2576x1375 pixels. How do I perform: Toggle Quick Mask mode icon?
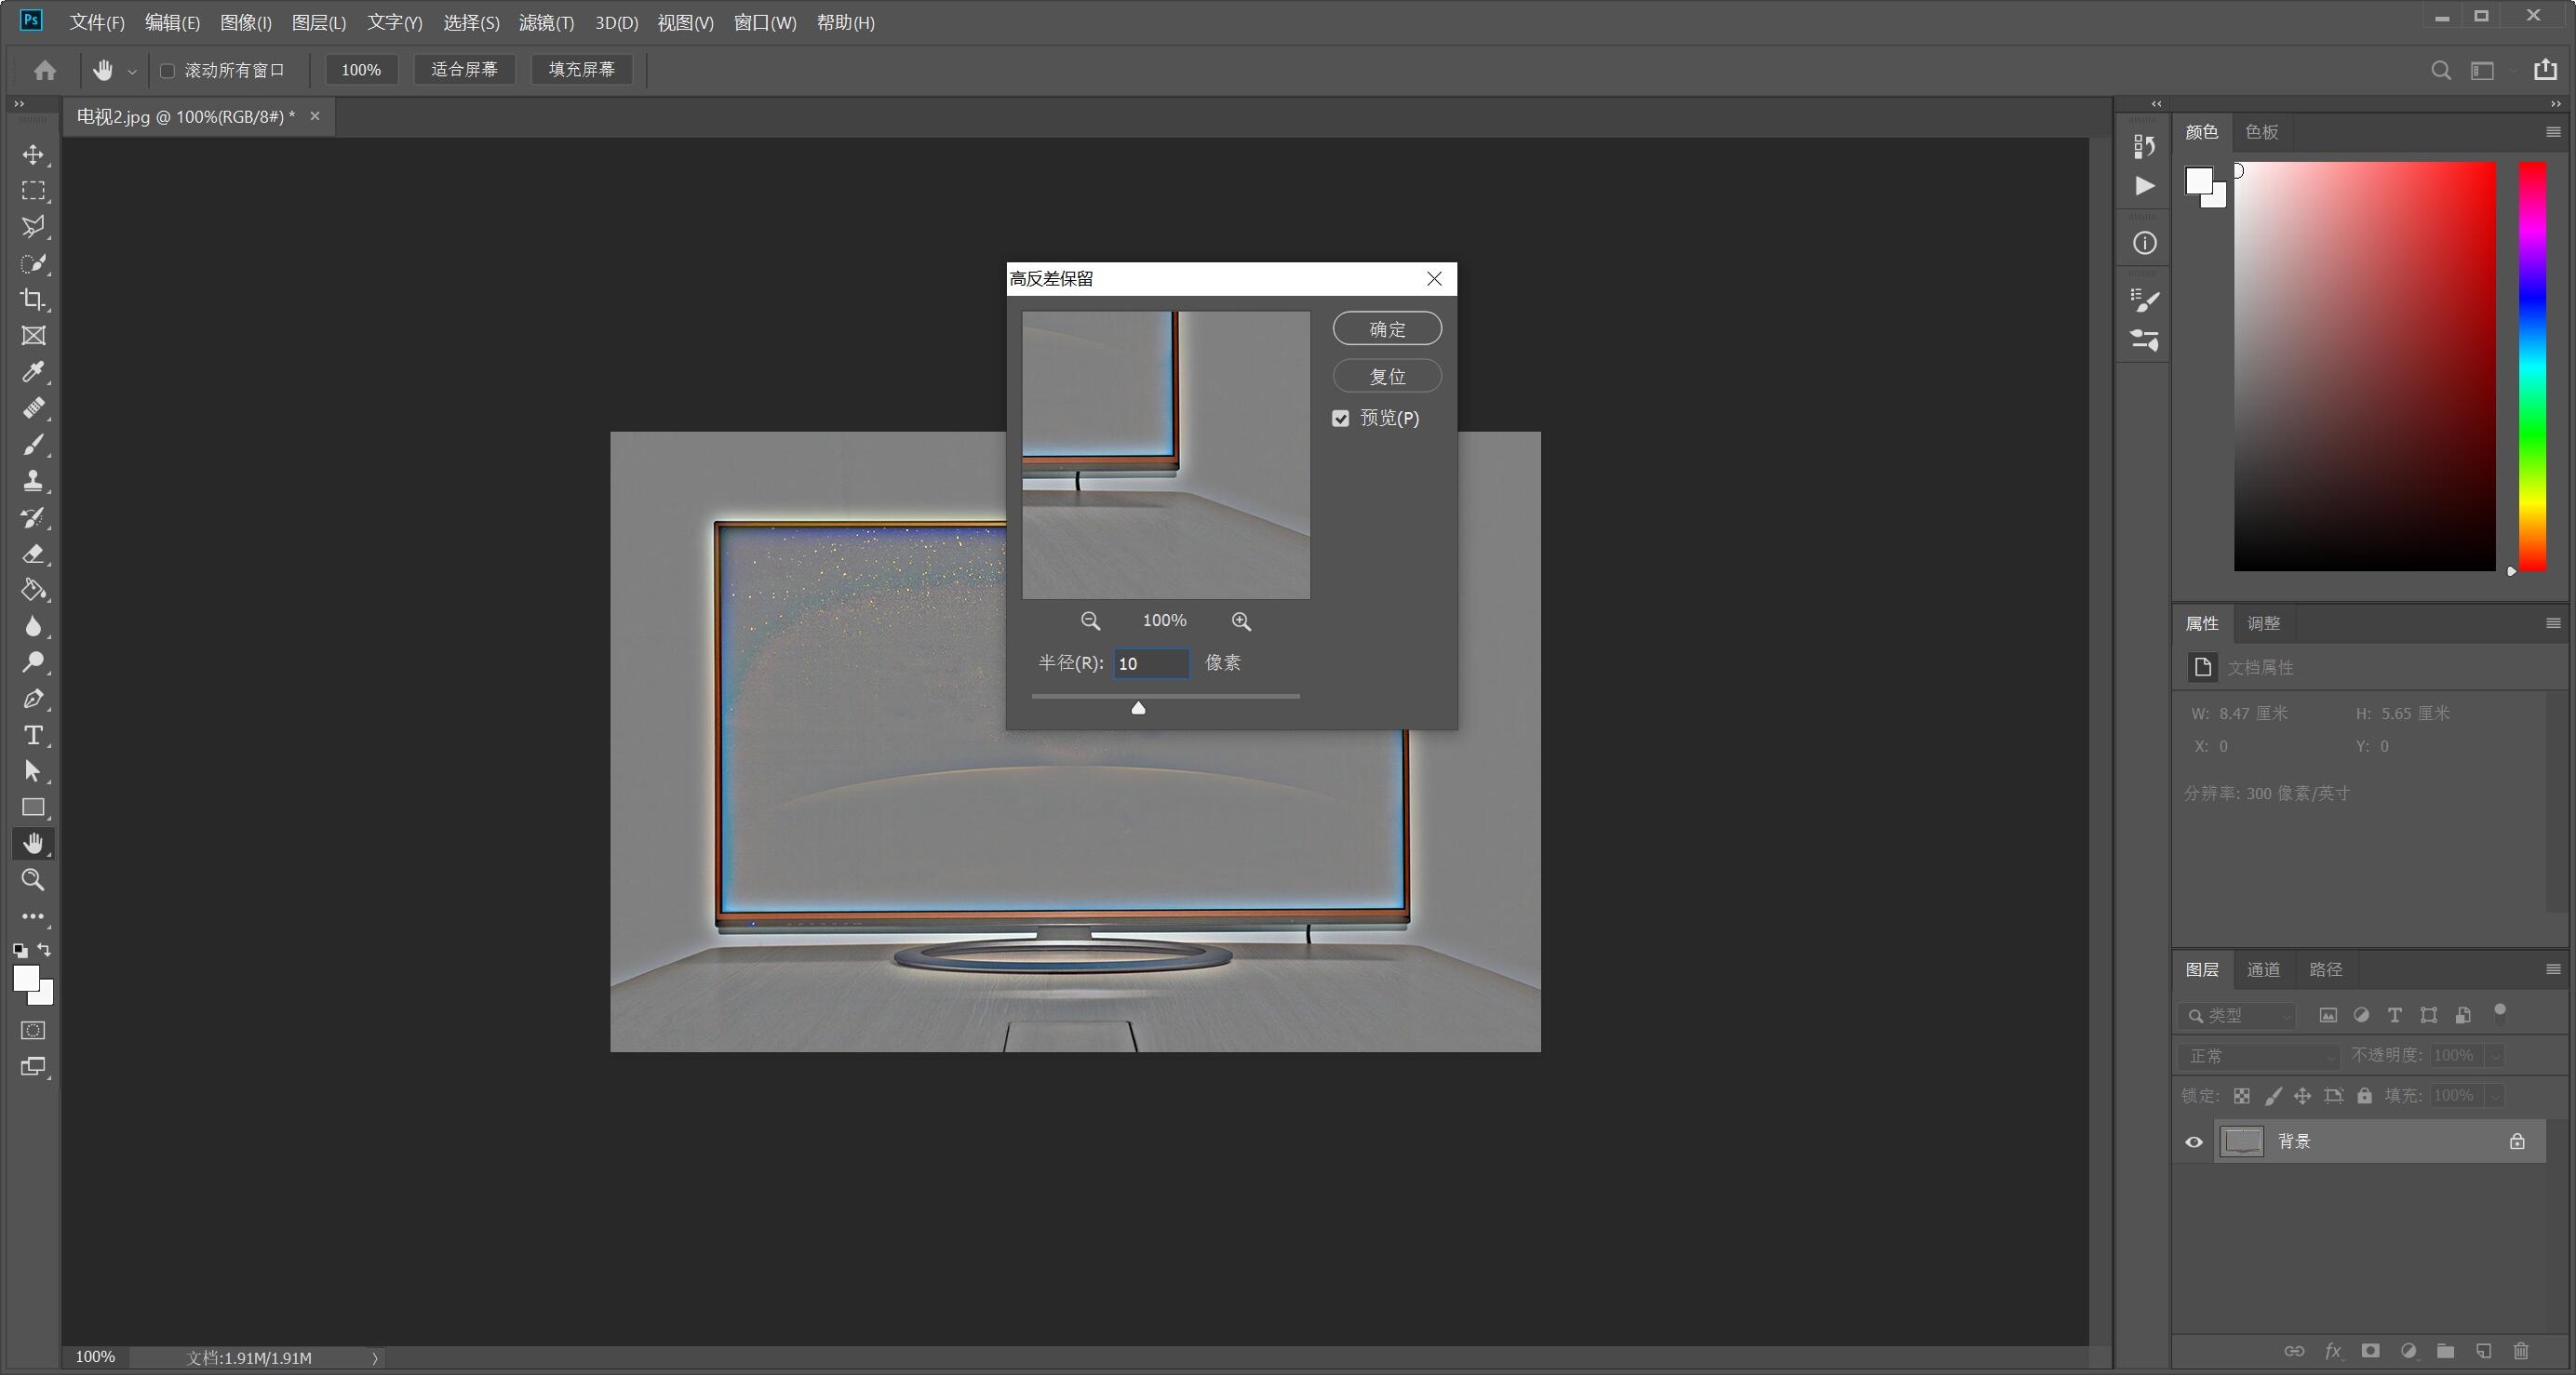(33, 1030)
